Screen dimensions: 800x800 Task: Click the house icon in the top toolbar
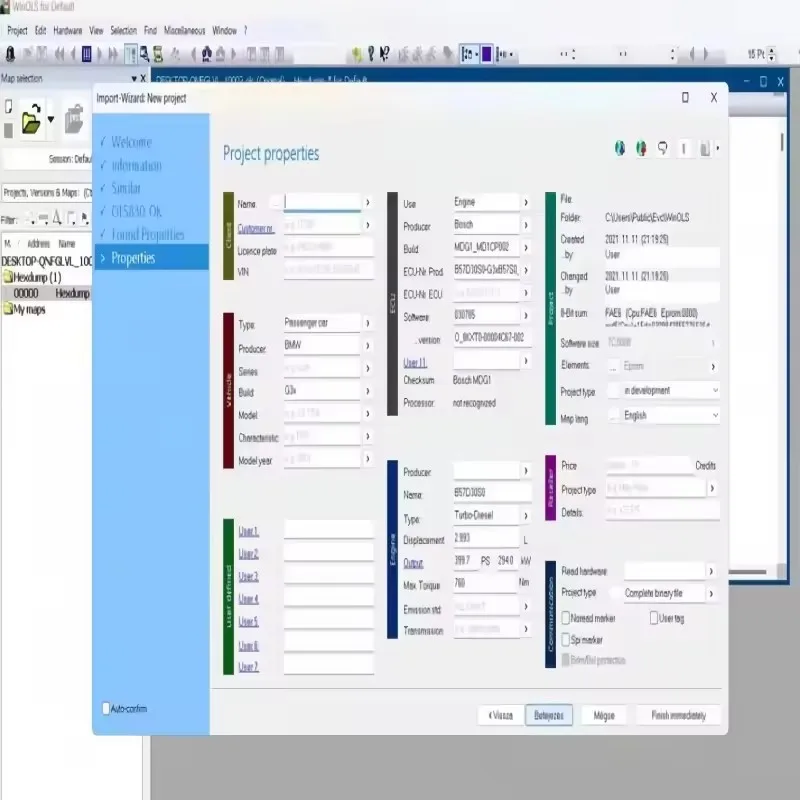pos(207,54)
